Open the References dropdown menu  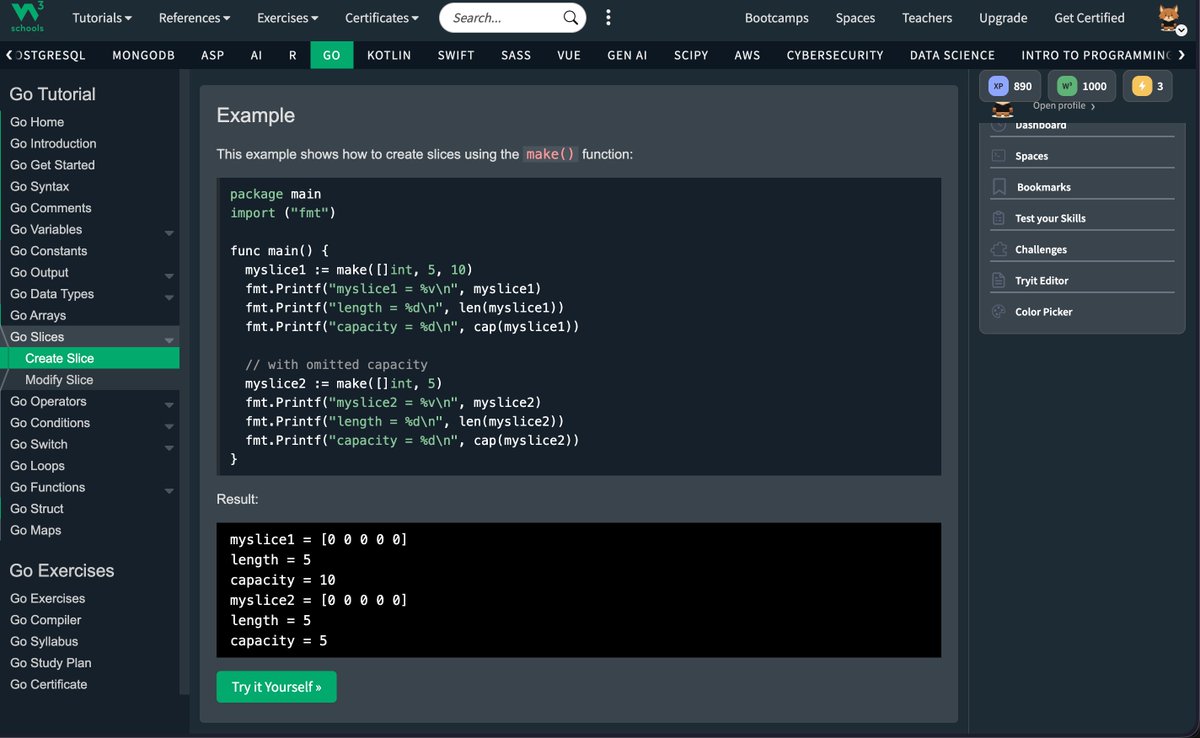(194, 18)
